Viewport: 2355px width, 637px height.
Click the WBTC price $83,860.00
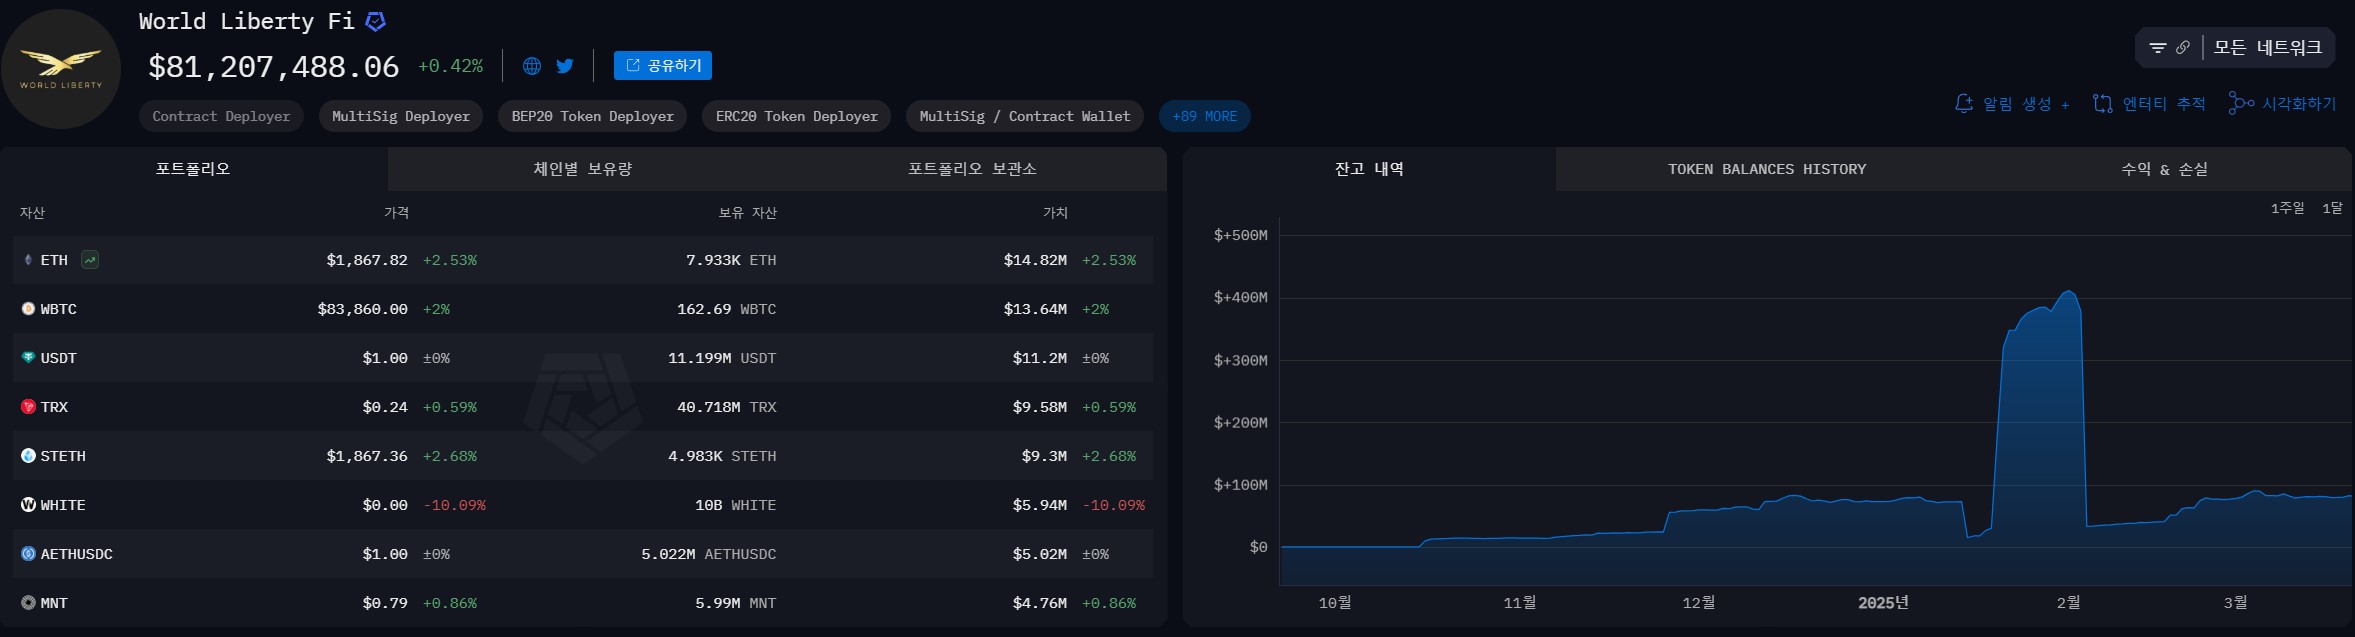click(362, 309)
